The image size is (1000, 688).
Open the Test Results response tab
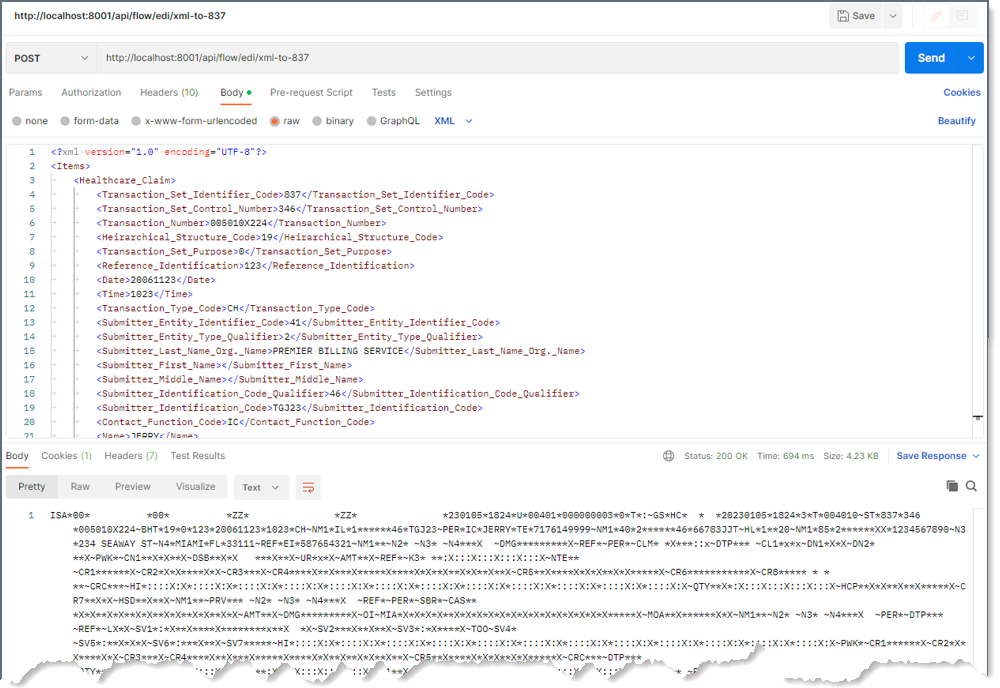(198, 456)
